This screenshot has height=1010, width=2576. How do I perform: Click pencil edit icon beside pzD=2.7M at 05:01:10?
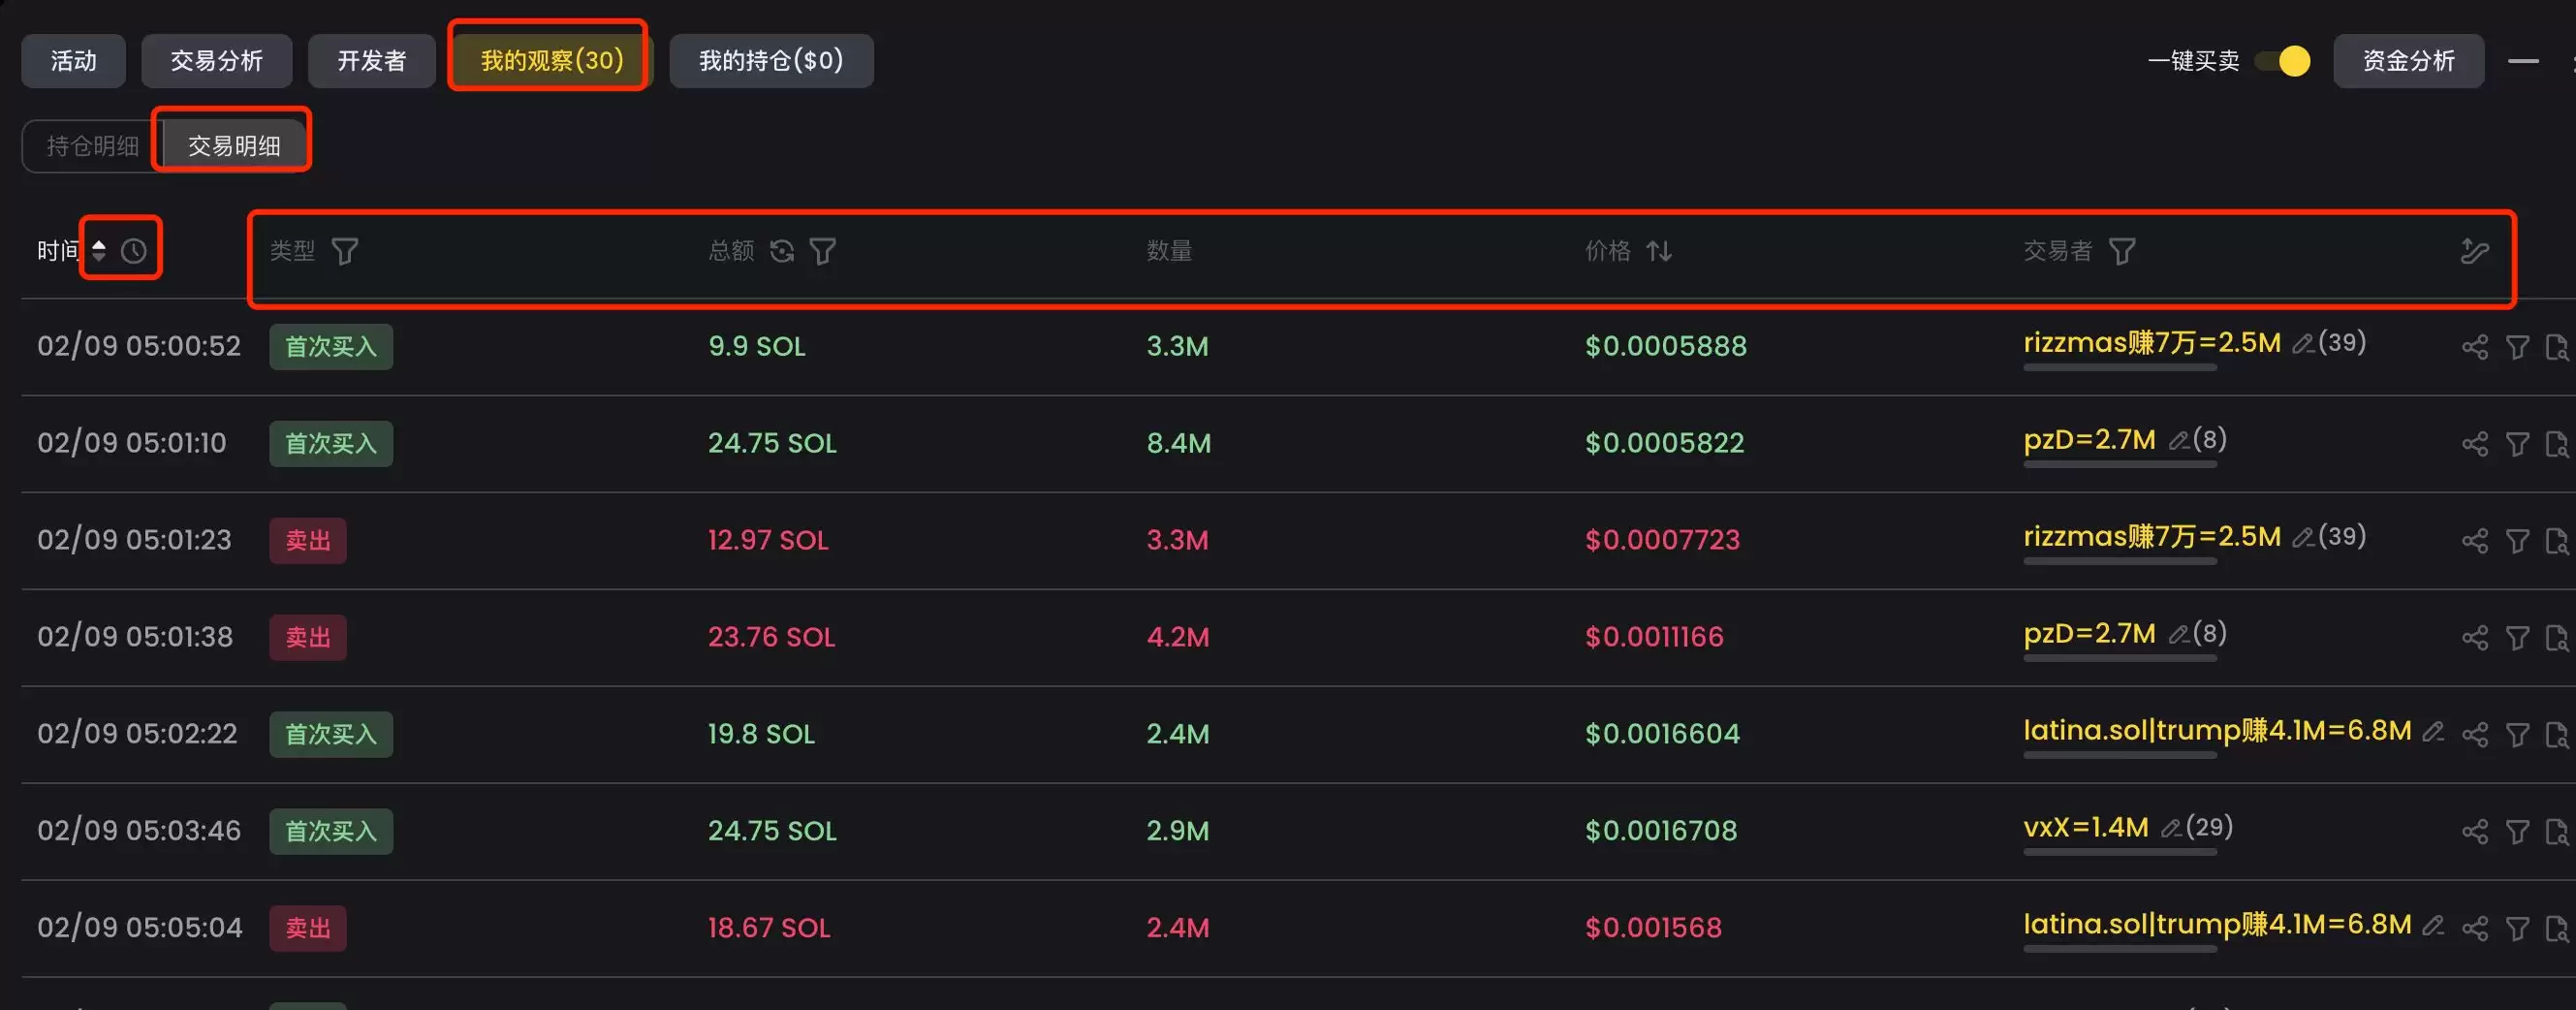(x=2177, y=440)
